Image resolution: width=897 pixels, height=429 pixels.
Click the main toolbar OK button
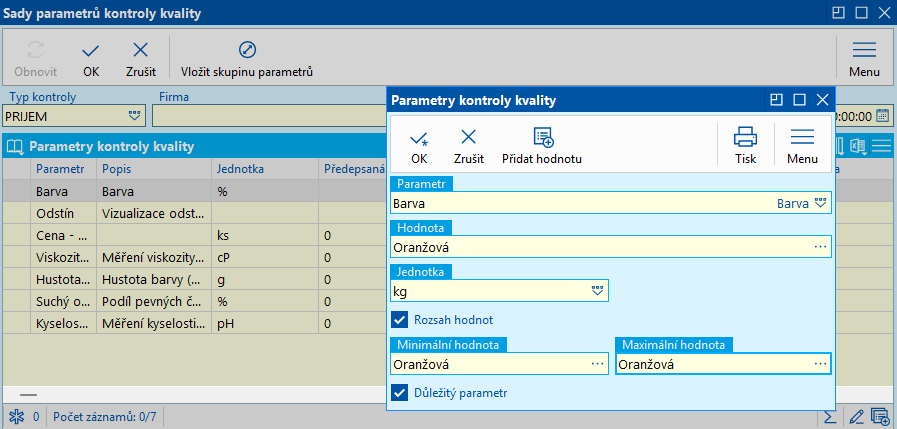(91, 57)
